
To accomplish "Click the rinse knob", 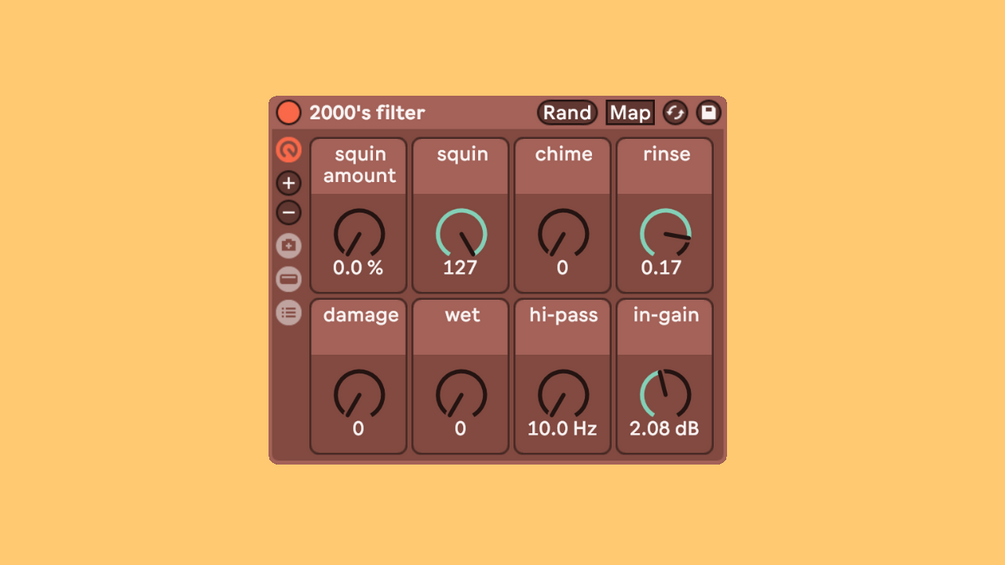I will tap(665, 233).
